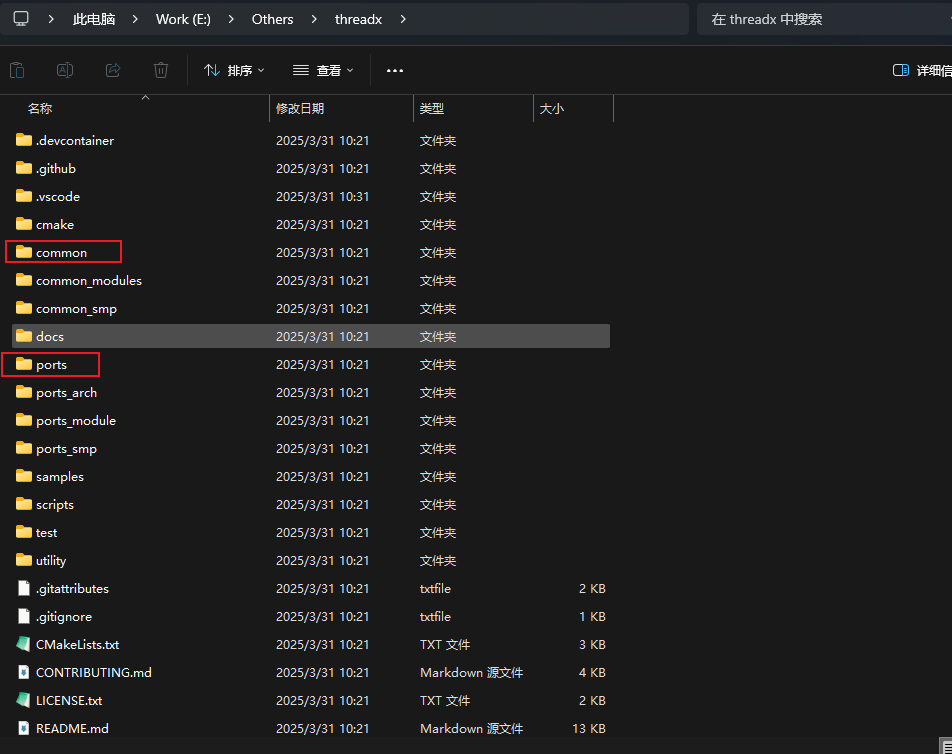The width and height of the screenshot is (952, 754).
Task: Open the 排序 sort dropdown
Action: pos(234,70)
